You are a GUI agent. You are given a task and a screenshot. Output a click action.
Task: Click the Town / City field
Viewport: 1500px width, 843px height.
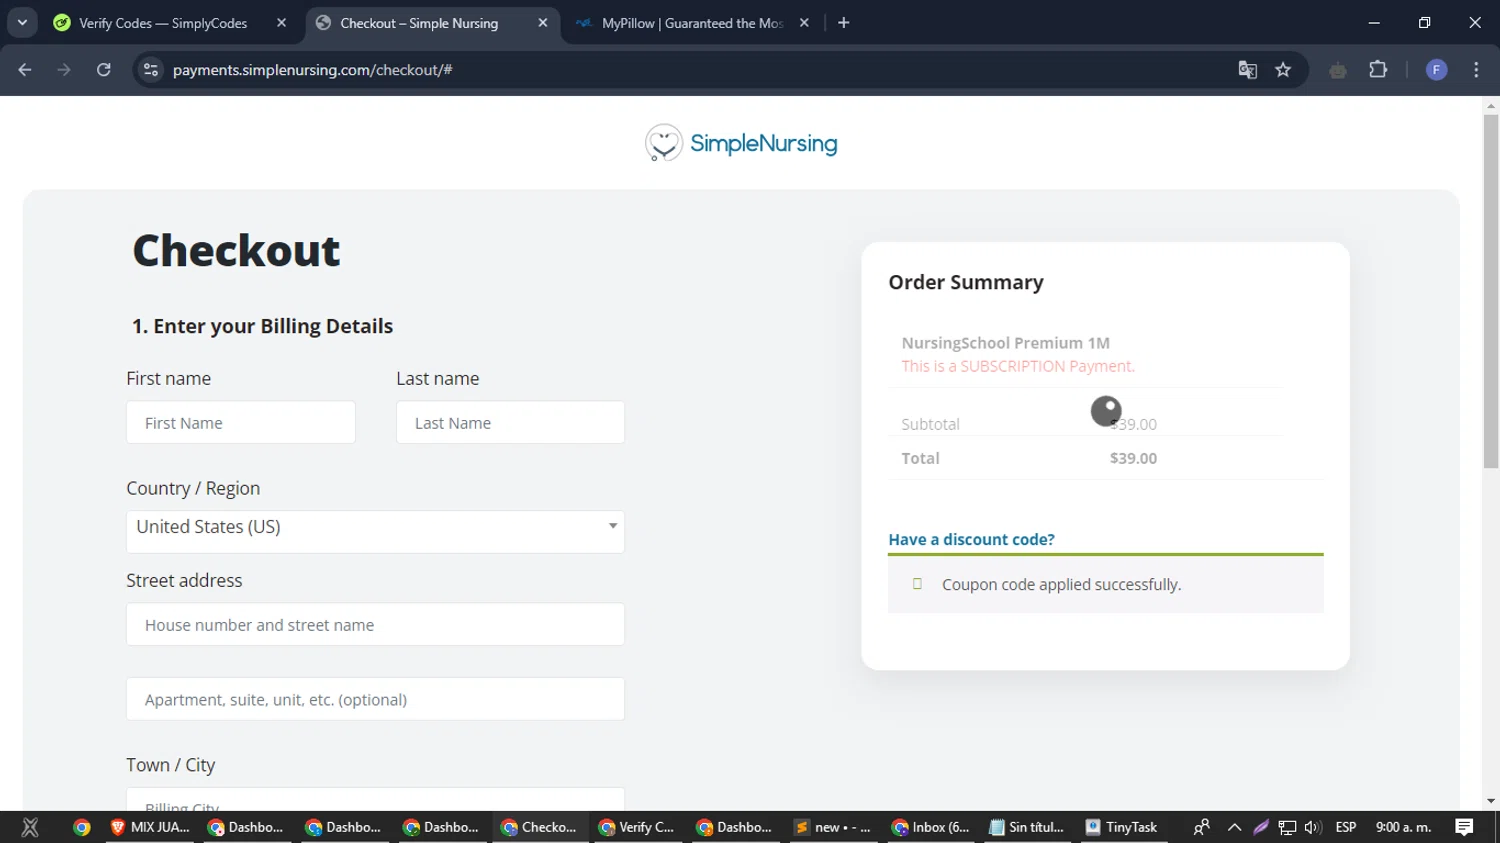[x=375, y=800]
